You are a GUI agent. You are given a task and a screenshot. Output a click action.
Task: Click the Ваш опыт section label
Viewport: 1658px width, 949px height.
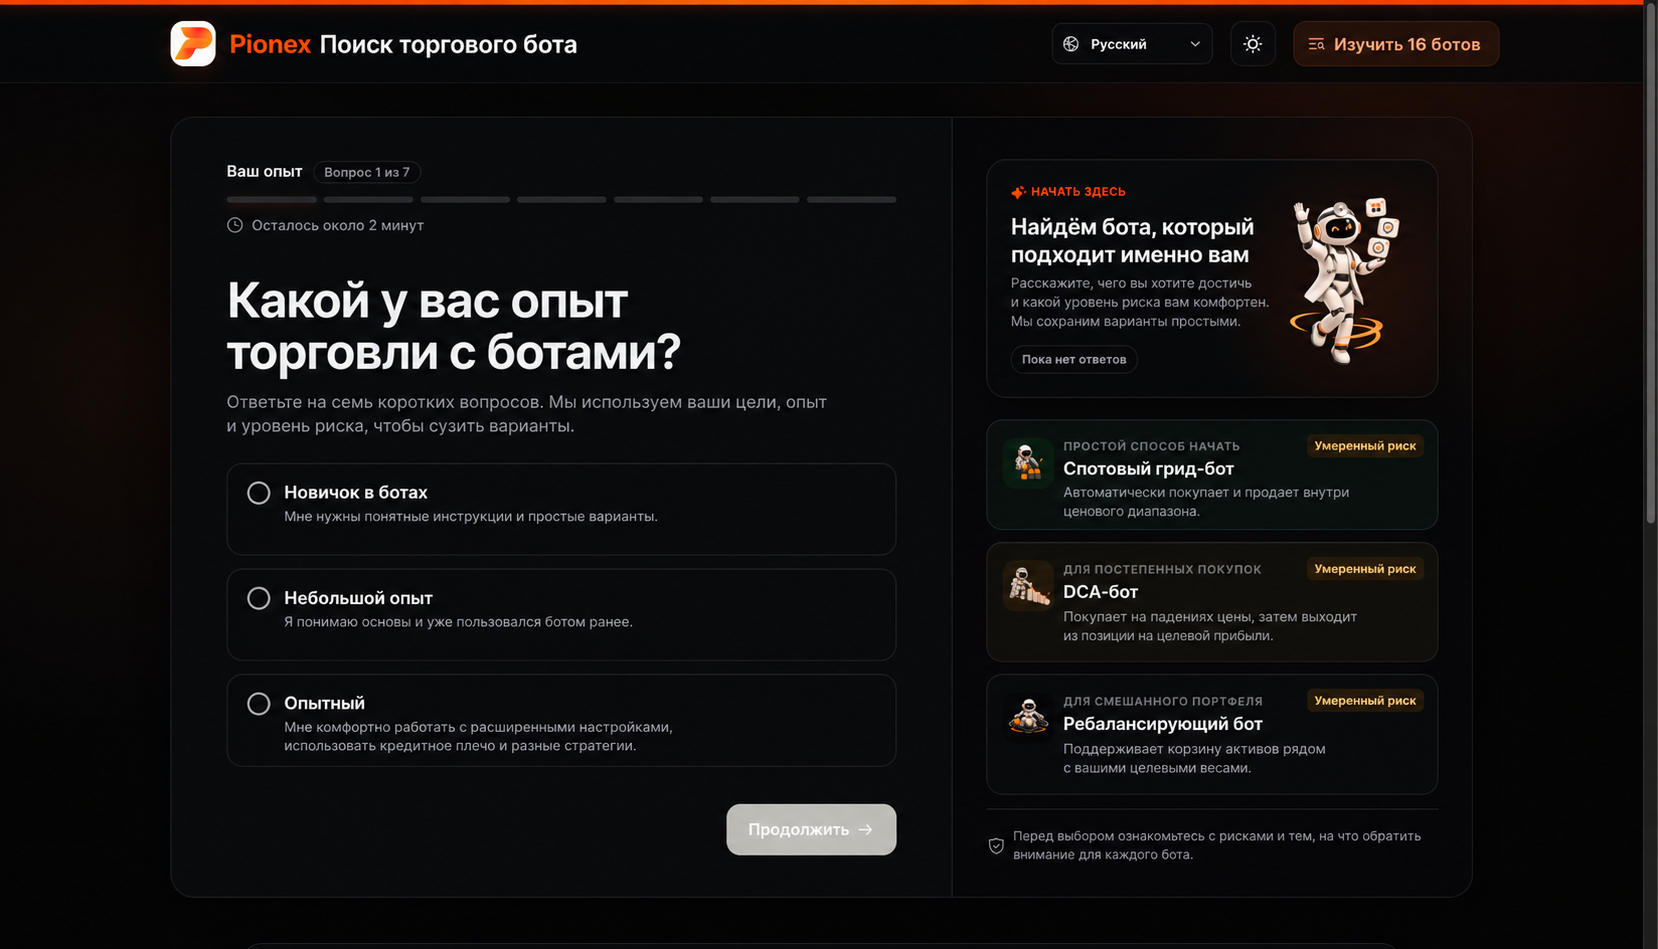tap(264, 171)
